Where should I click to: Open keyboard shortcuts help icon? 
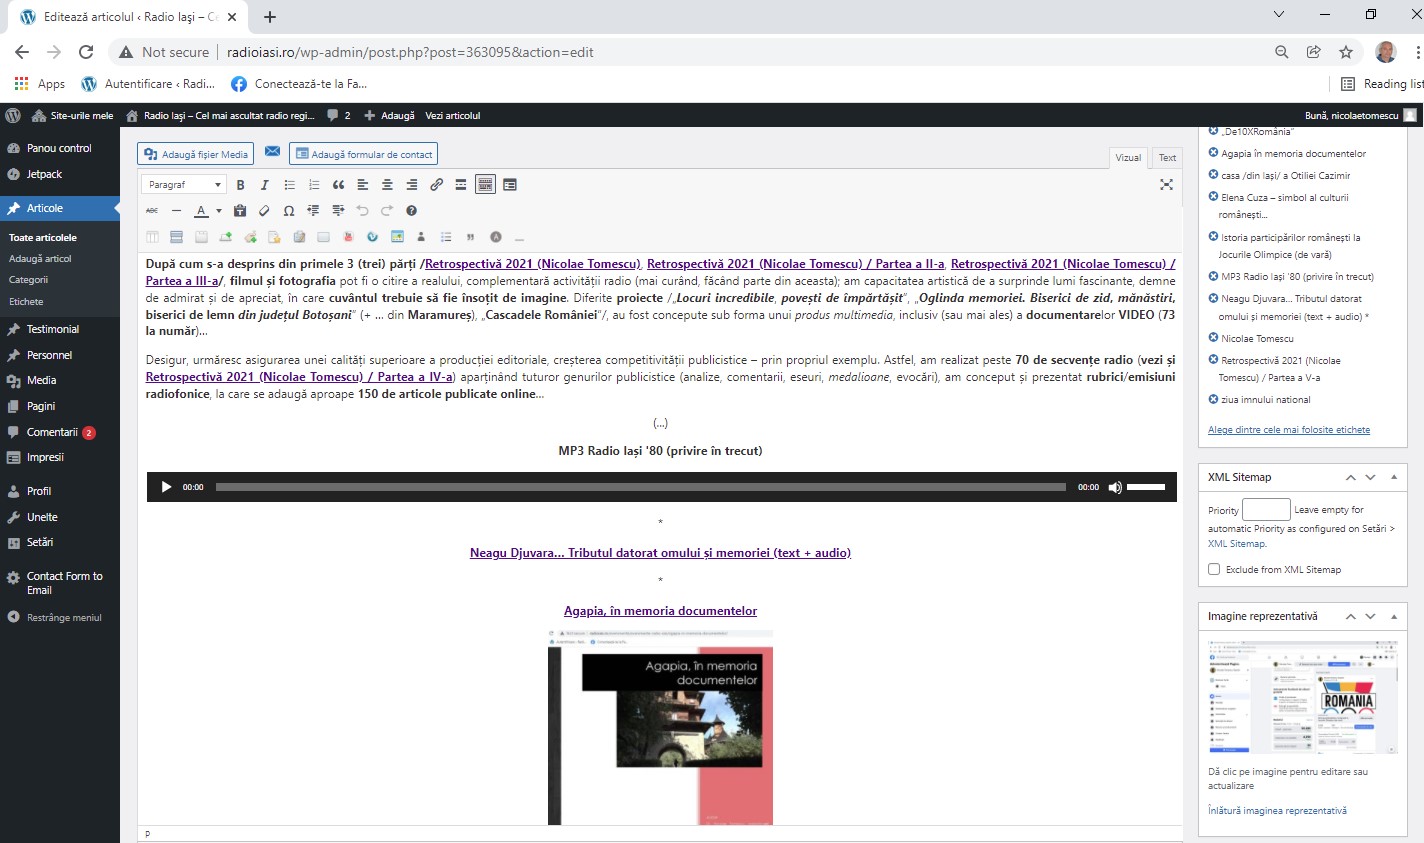pyautogui.click(x=411, y=211)
